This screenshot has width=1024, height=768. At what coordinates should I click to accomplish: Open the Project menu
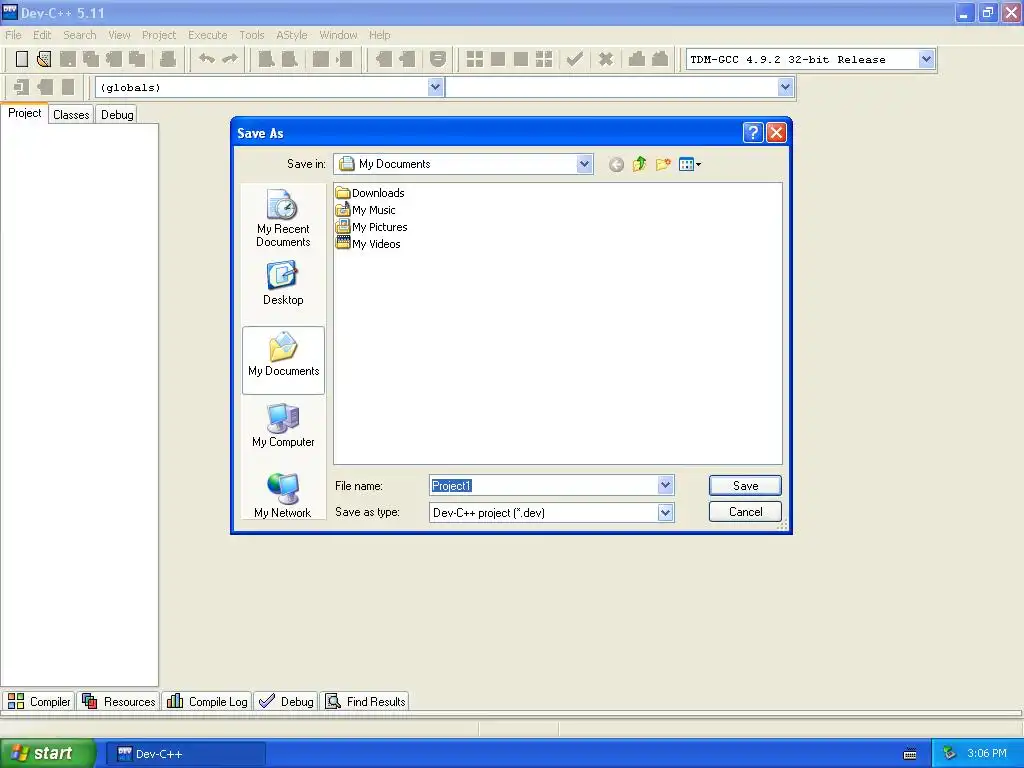159,35
